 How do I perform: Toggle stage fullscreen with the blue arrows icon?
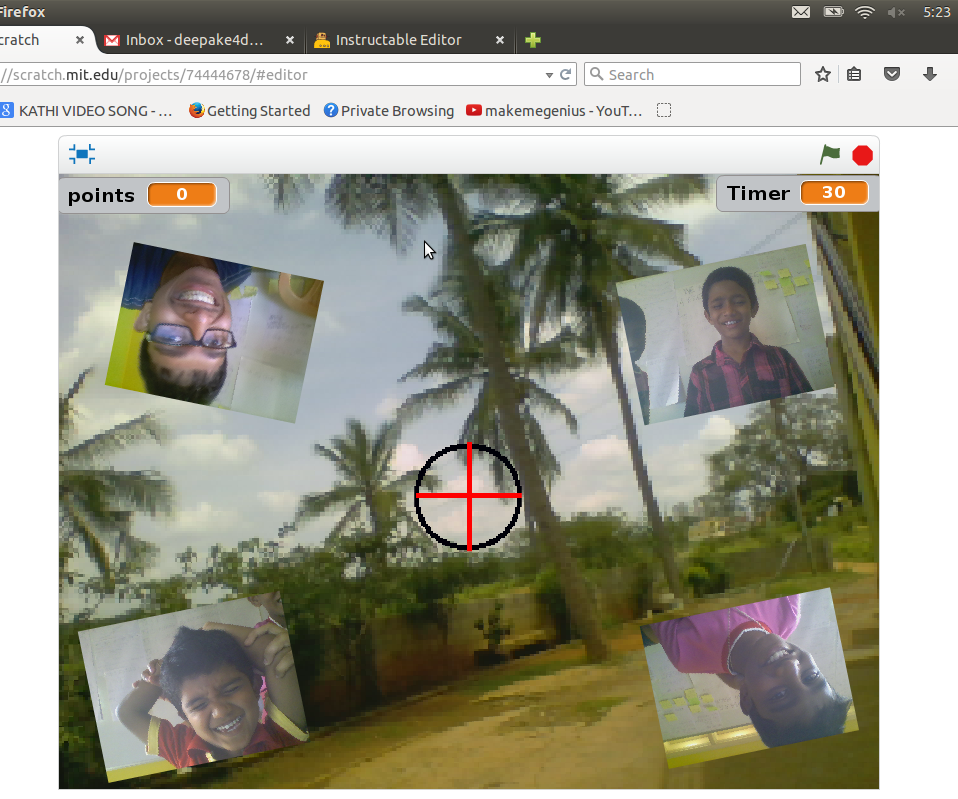[81, 155]
